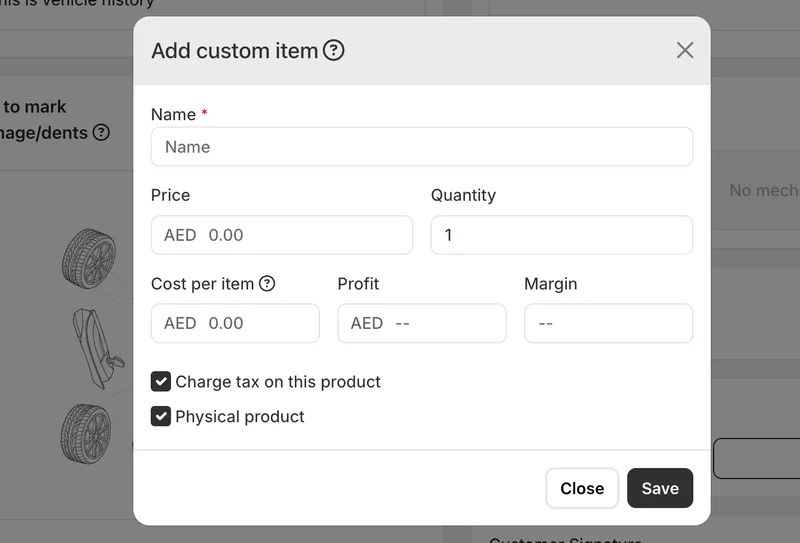Click the "Profit" label text
800x543 pixels.
[x=358, y=284]
